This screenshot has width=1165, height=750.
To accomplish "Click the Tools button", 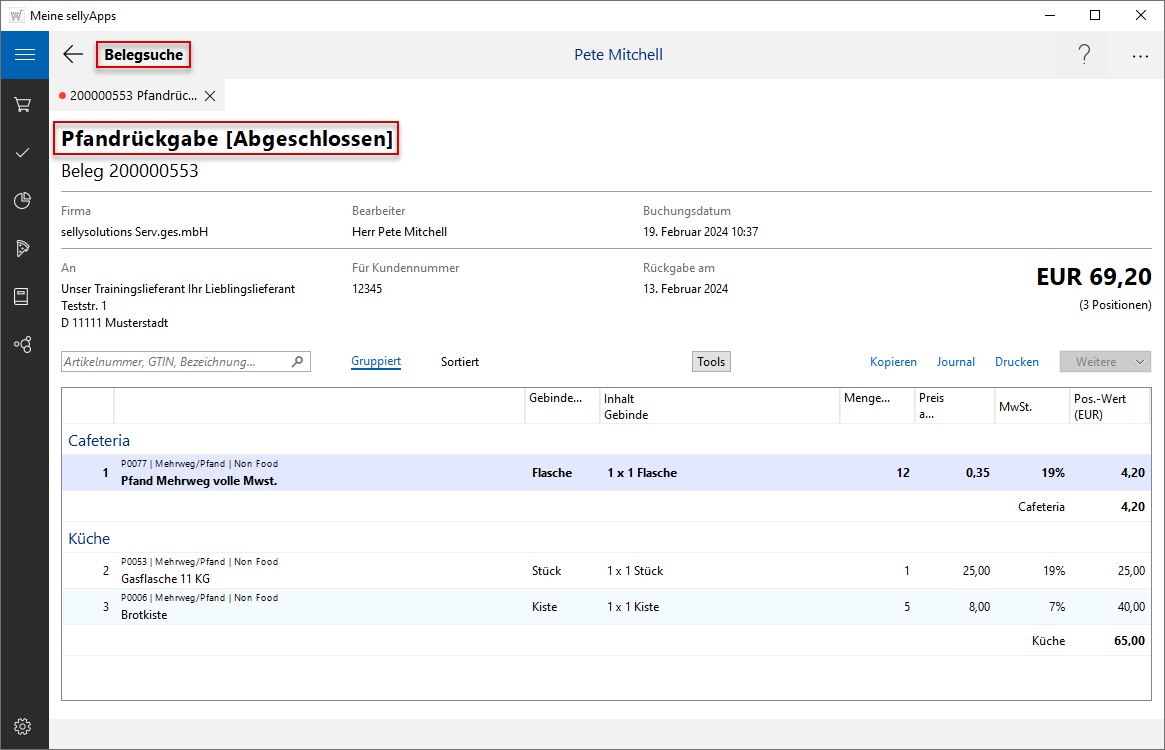I will click(x=711, y=362).
